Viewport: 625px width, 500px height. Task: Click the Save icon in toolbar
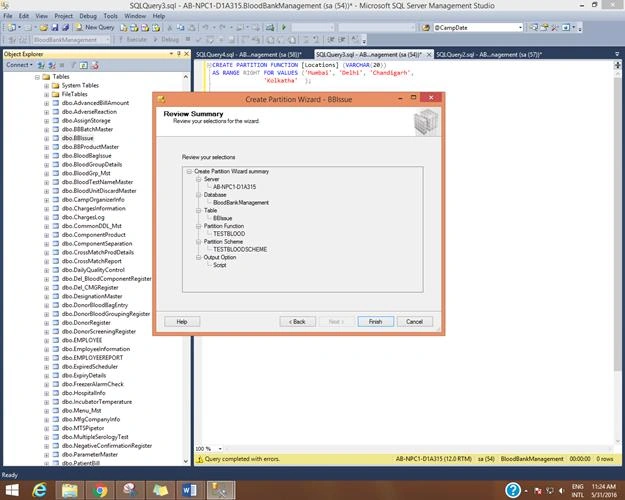[55, 28]
